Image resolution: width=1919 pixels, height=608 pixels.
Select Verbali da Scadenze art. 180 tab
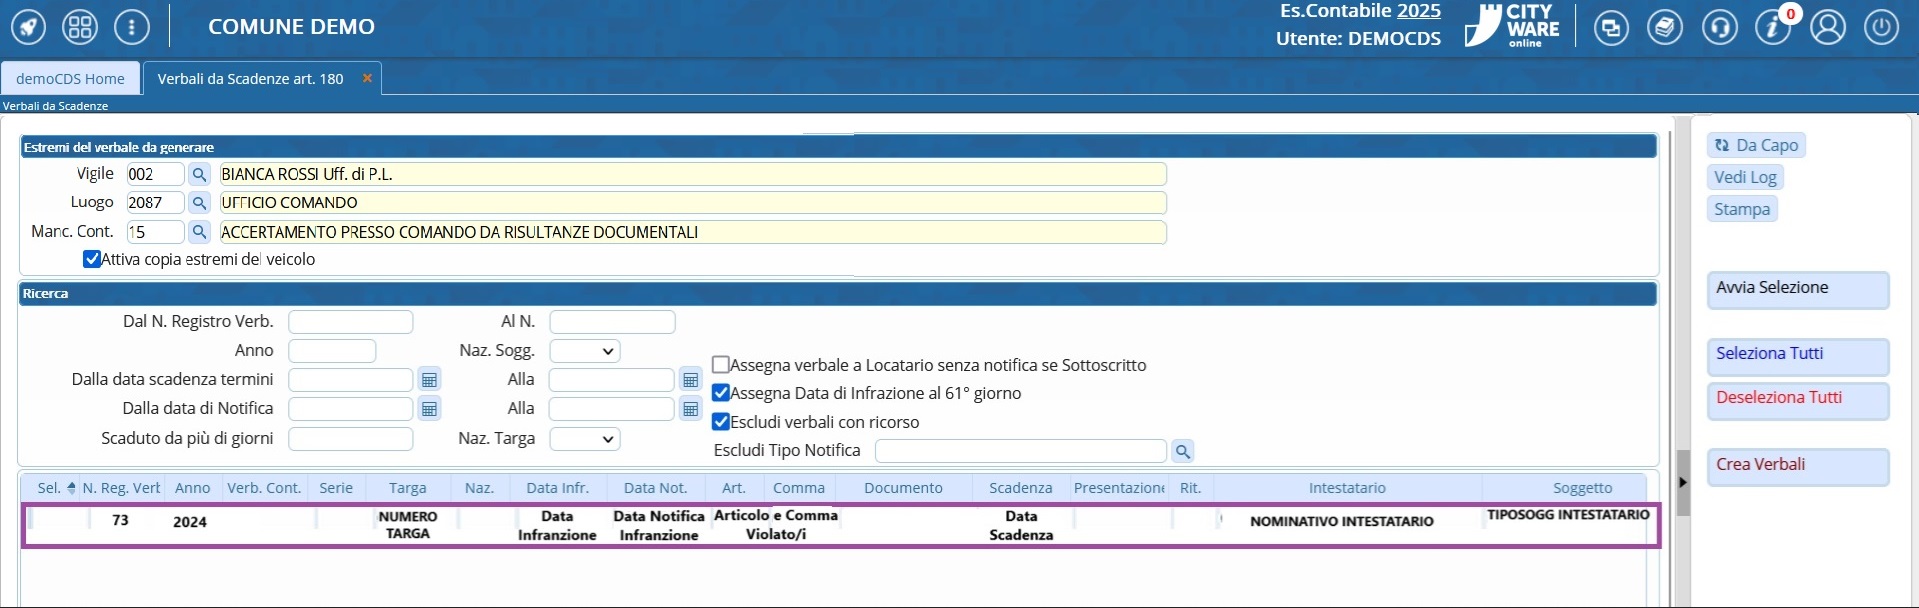point(250,79)
